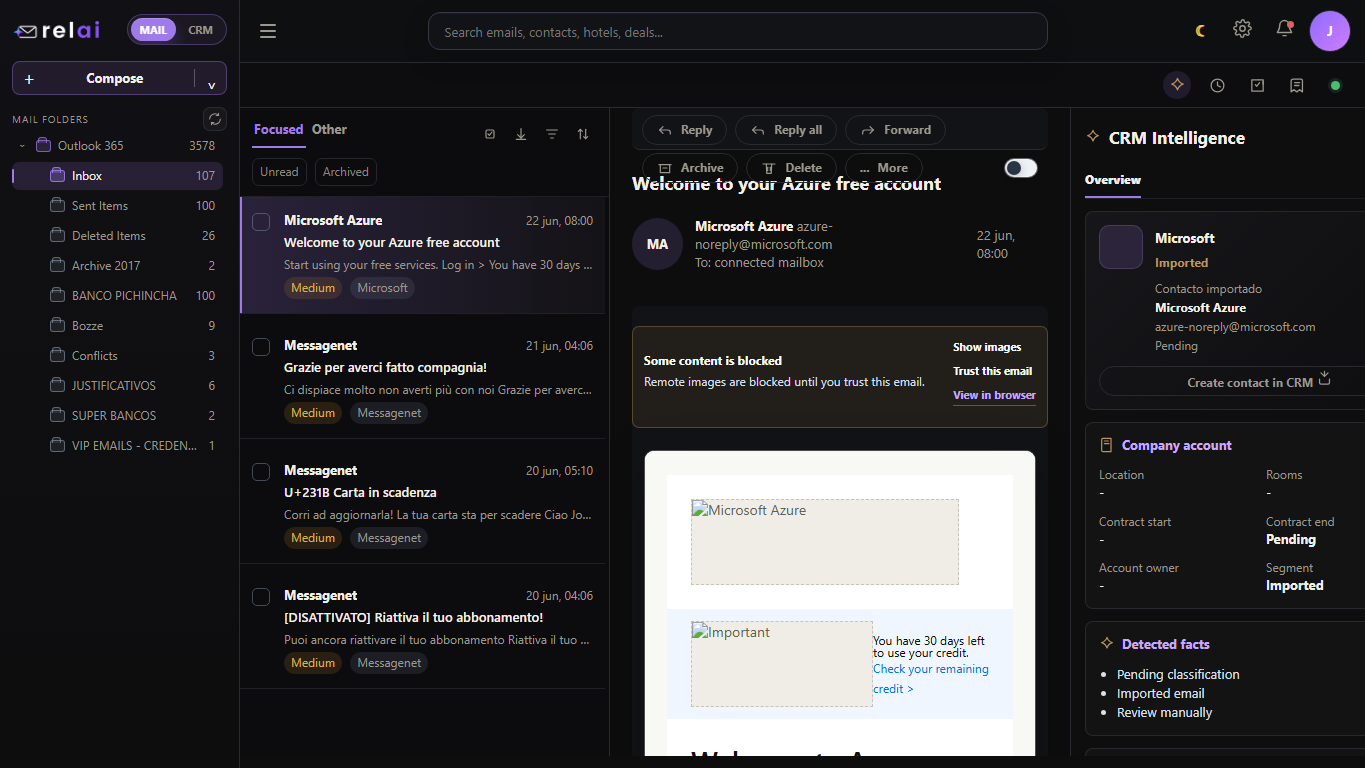Screen dimensions: 1365x768
Task: Click the Detected facts section heading
Action: coord(1165,644)
